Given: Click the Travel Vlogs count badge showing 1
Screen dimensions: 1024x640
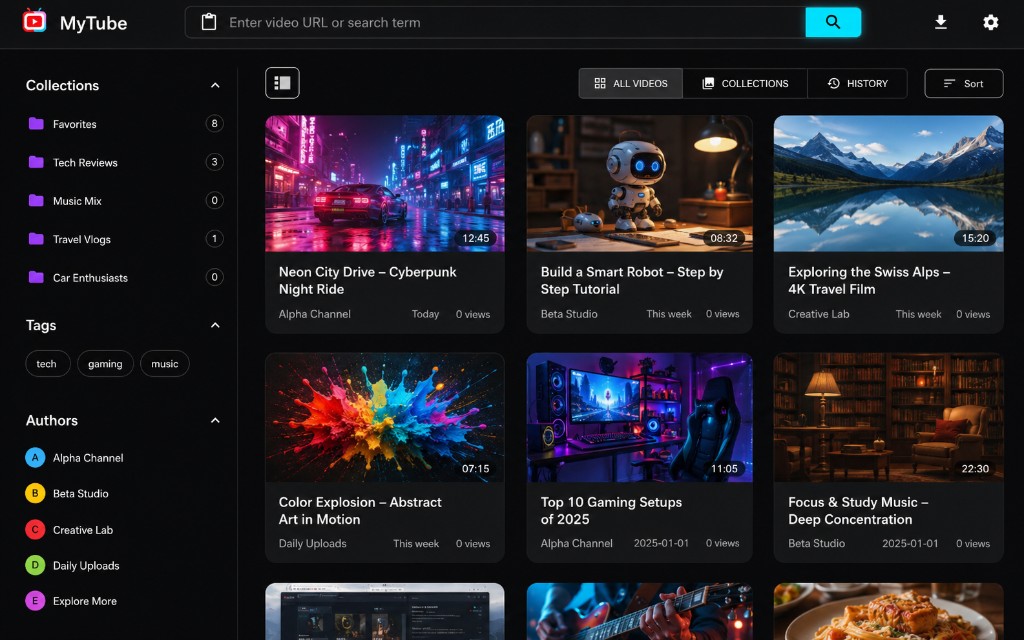Looking at the screenshot, I should pos(214,239).
